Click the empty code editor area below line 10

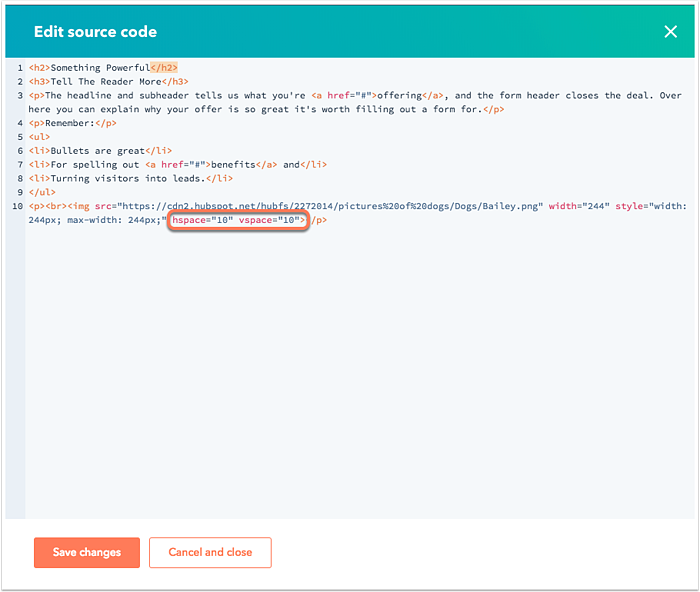coord(360,371)
